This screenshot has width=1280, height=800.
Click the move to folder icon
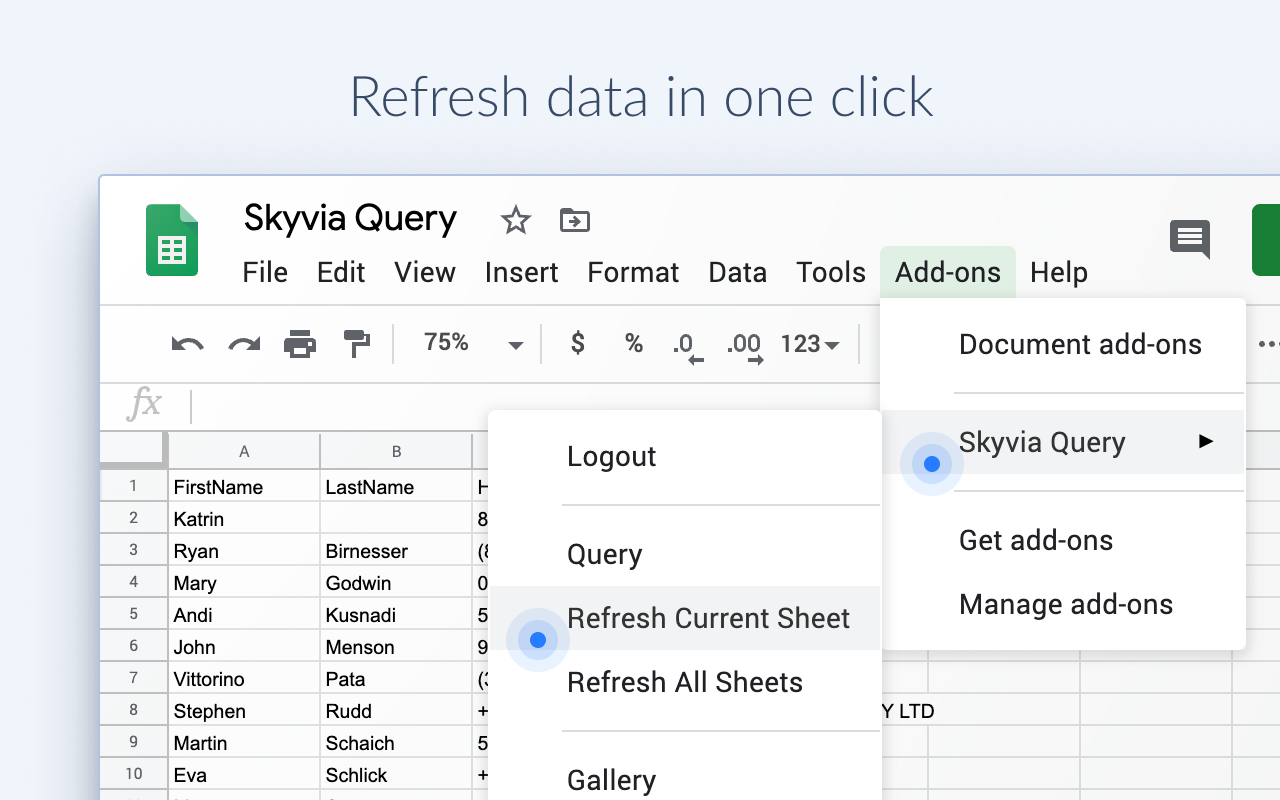click(574, 220)
